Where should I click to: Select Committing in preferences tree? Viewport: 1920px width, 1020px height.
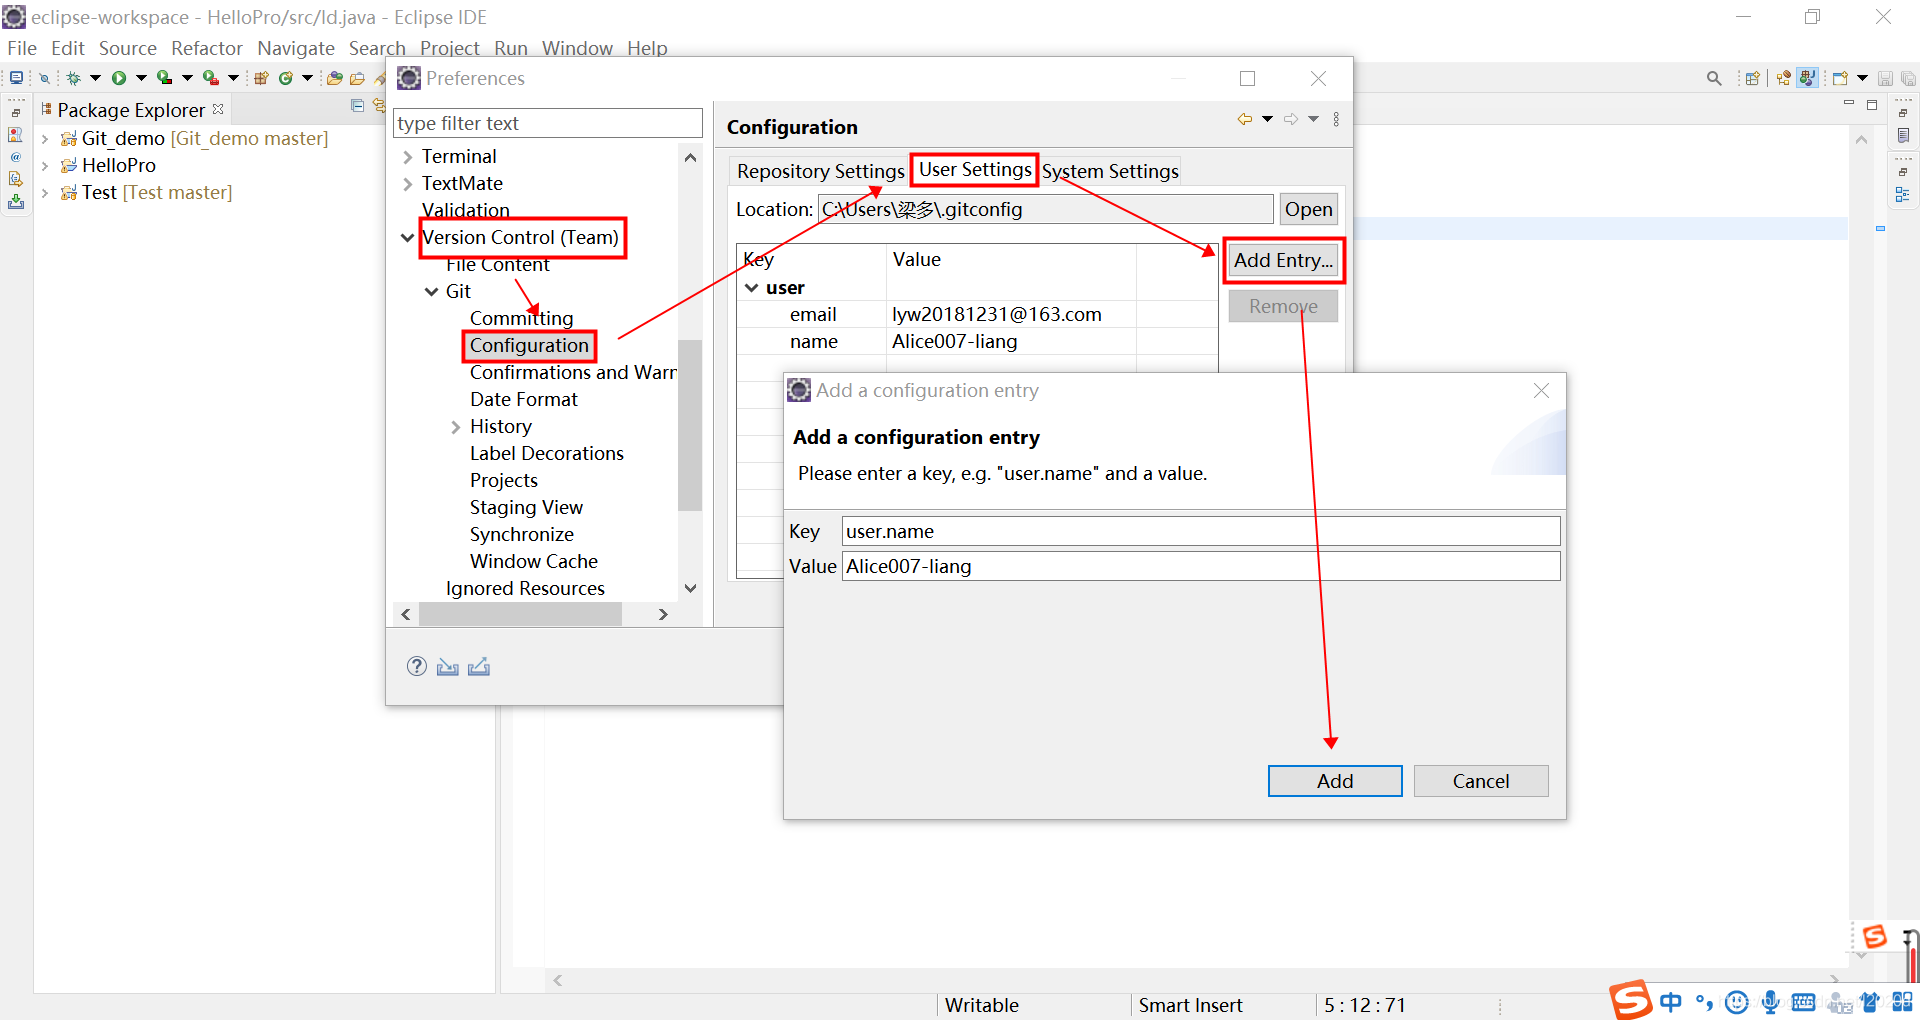click(521, 318)
